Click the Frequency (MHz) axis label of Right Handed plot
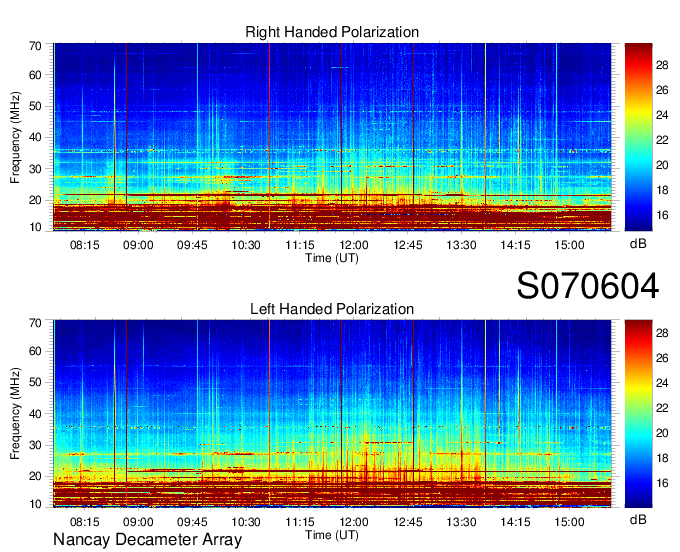Screen dimensions: 680x552 15,137
